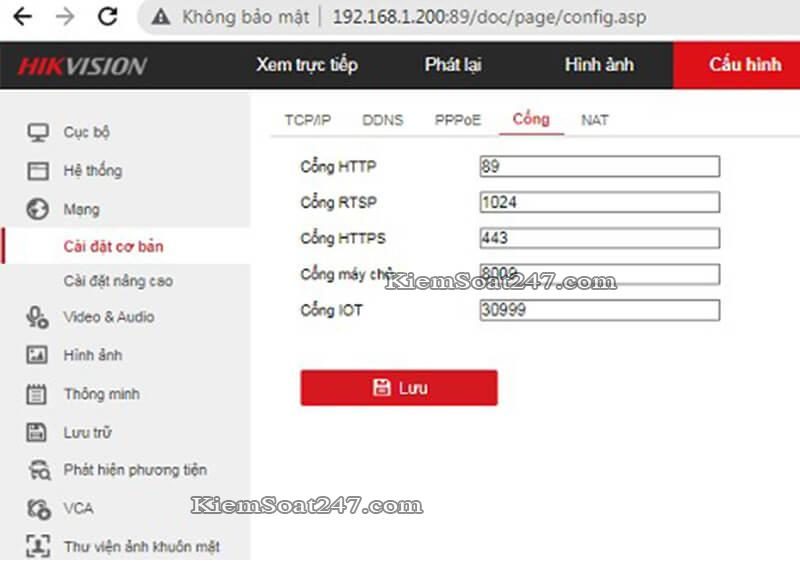Open VCA settings
The image size is (800, 564).
pos(78,508)
